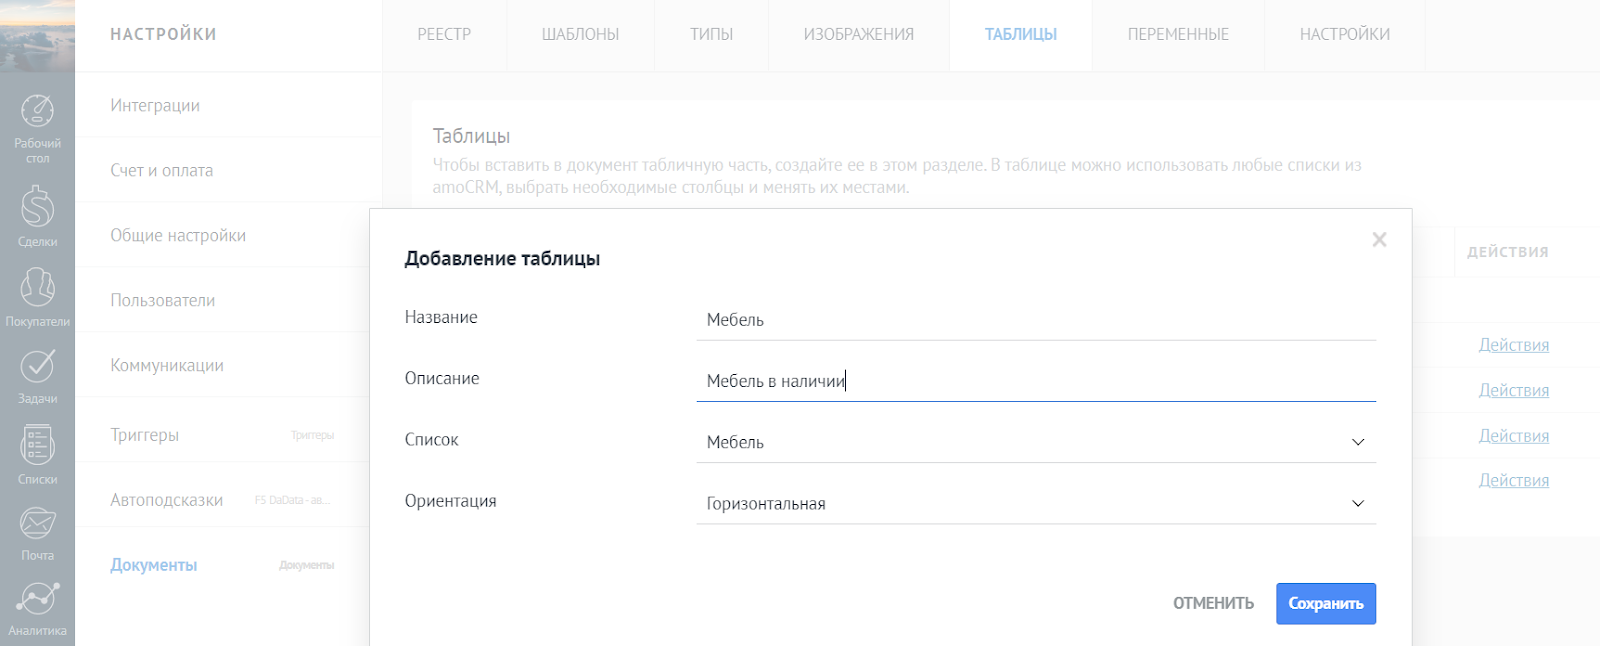Screen dimensions: 1600x646
Task: Open the Задачи checkmark icon
Action: (x=37, y=367)
